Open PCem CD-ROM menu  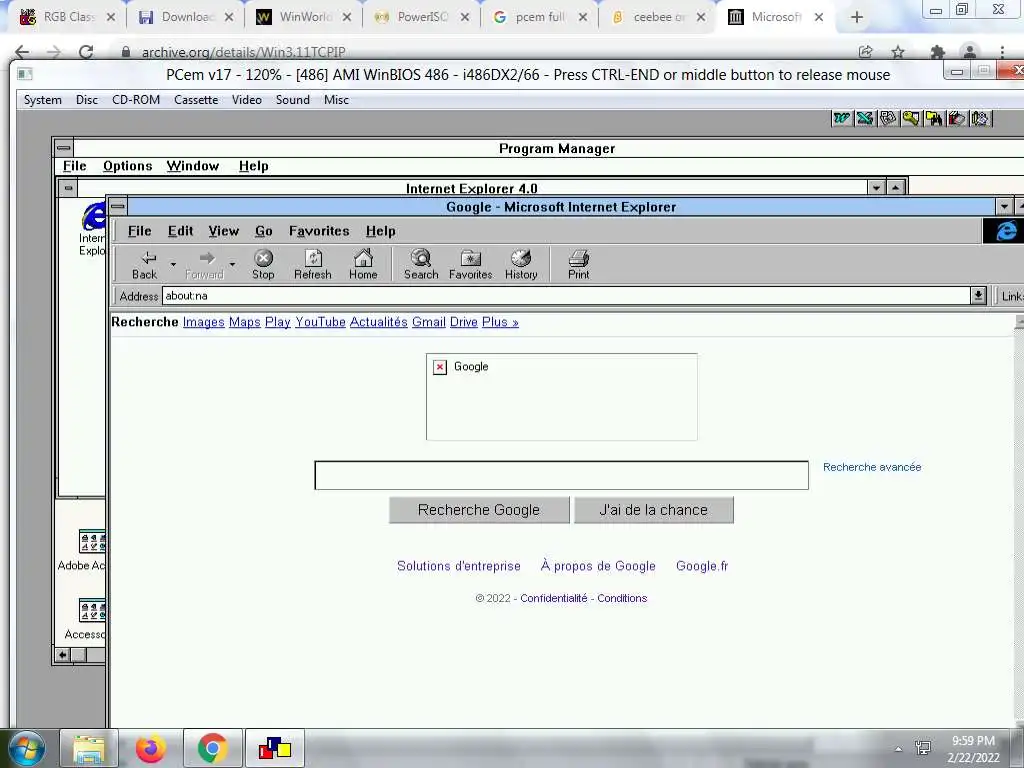click(136, 100)
